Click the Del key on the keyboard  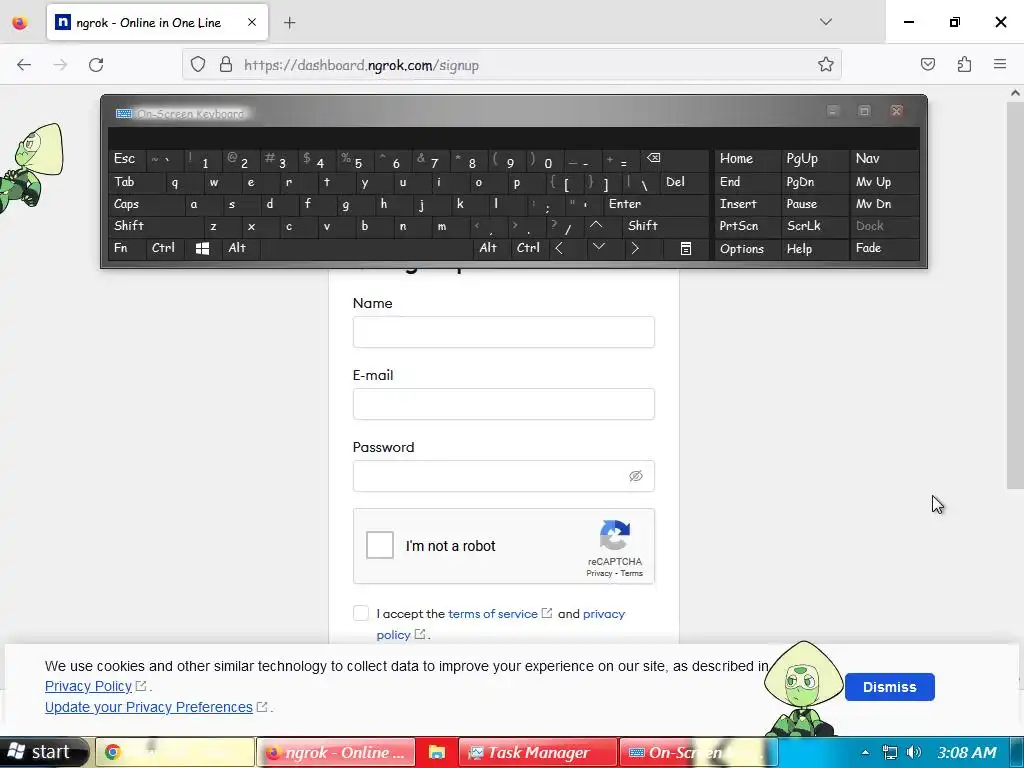click(685, 182)
